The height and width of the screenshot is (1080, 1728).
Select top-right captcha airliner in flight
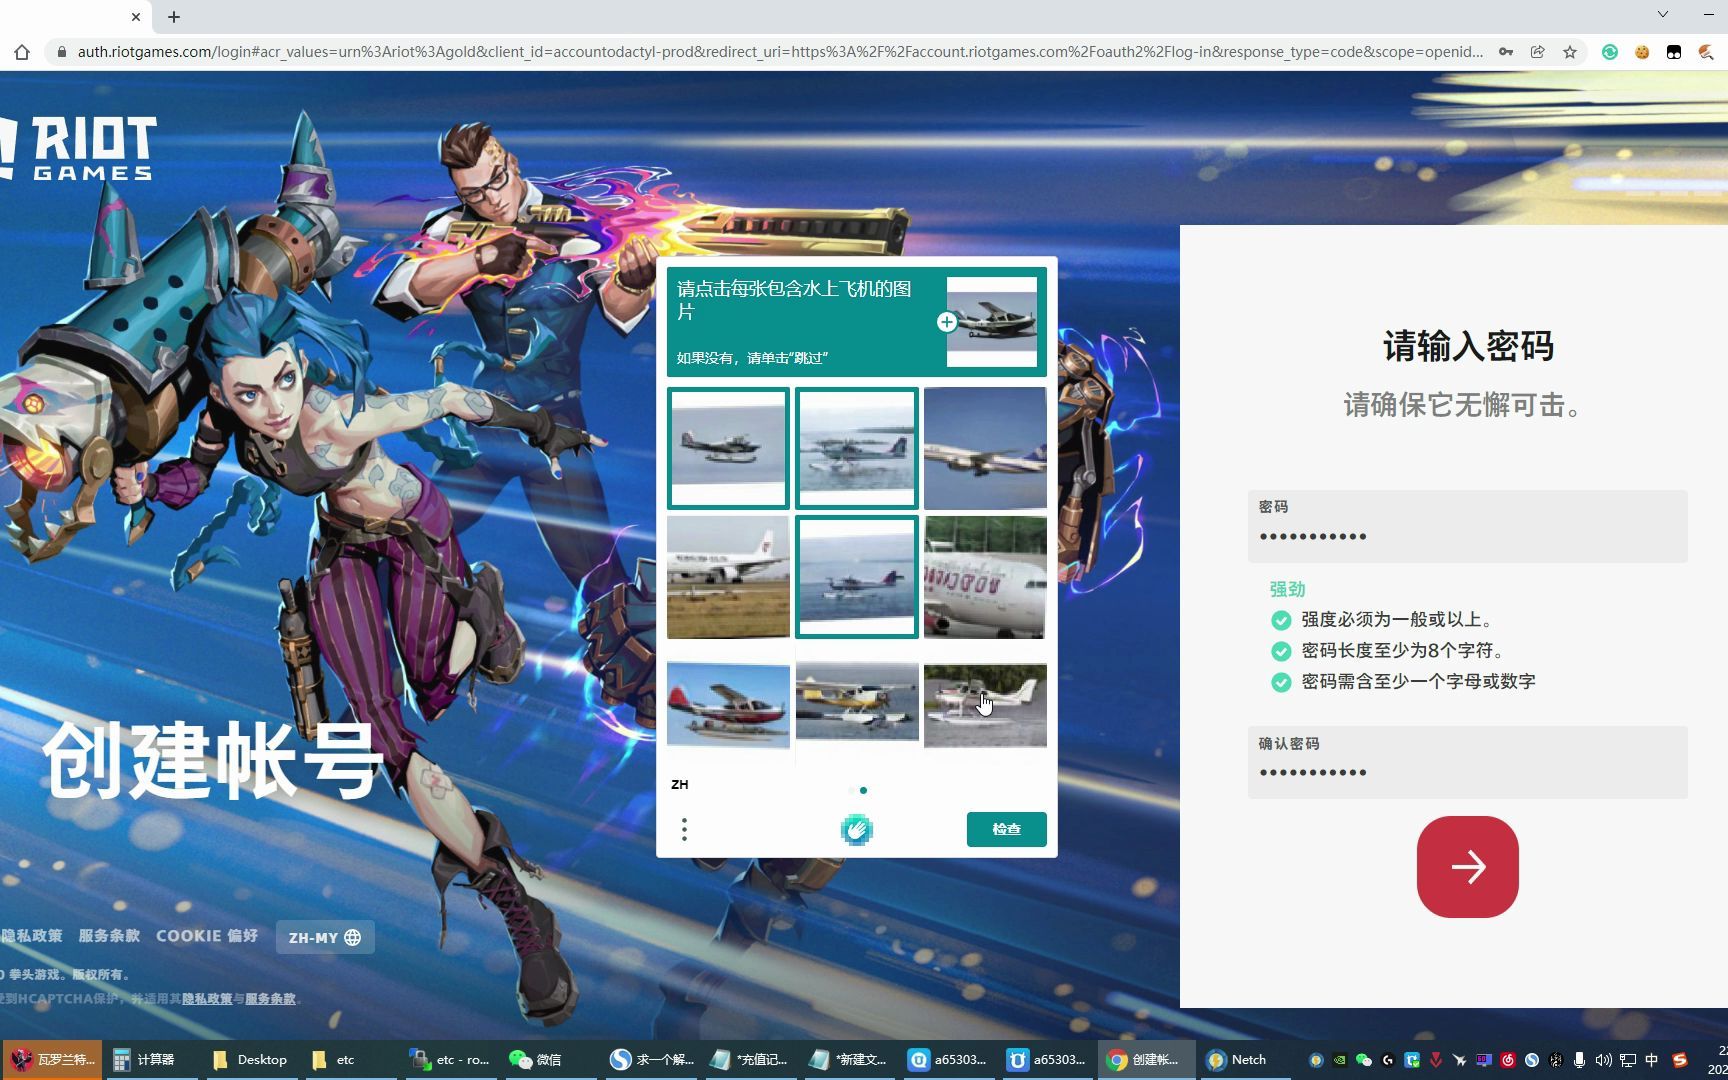[985, 448]
